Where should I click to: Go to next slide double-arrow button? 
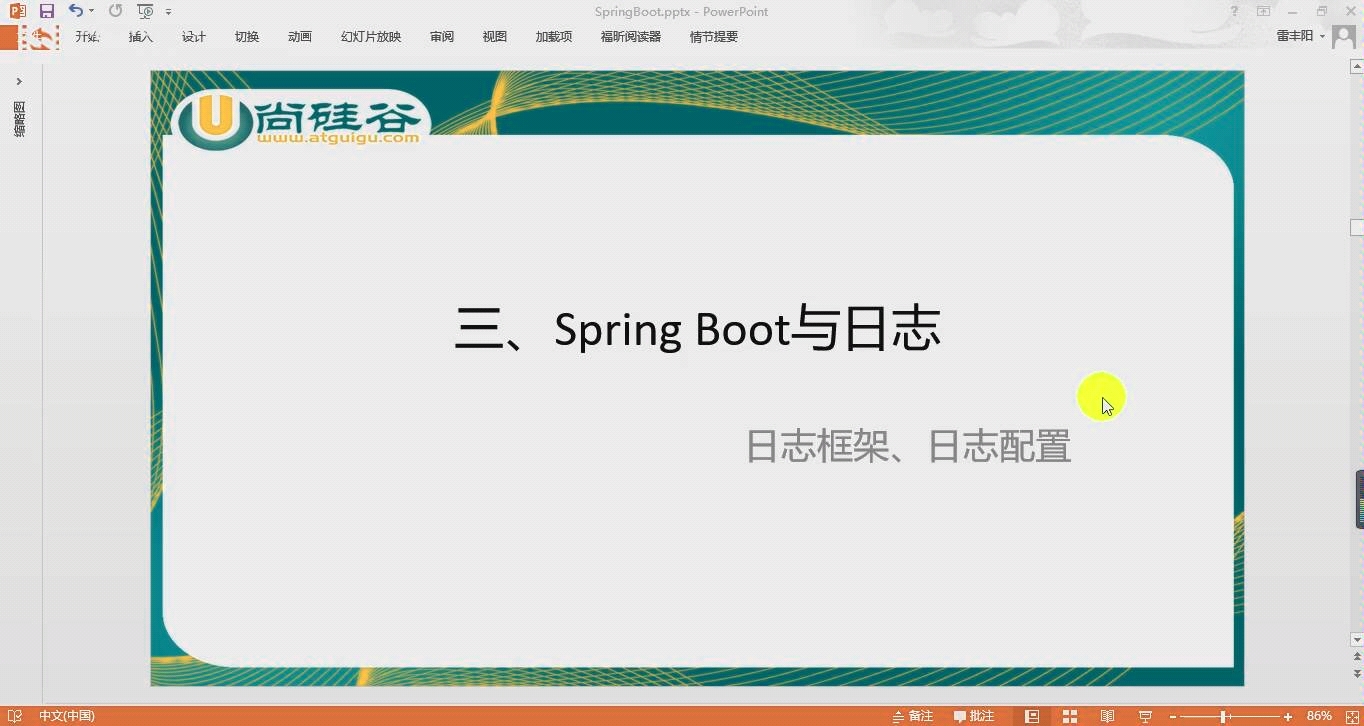tap(1357, 675)
